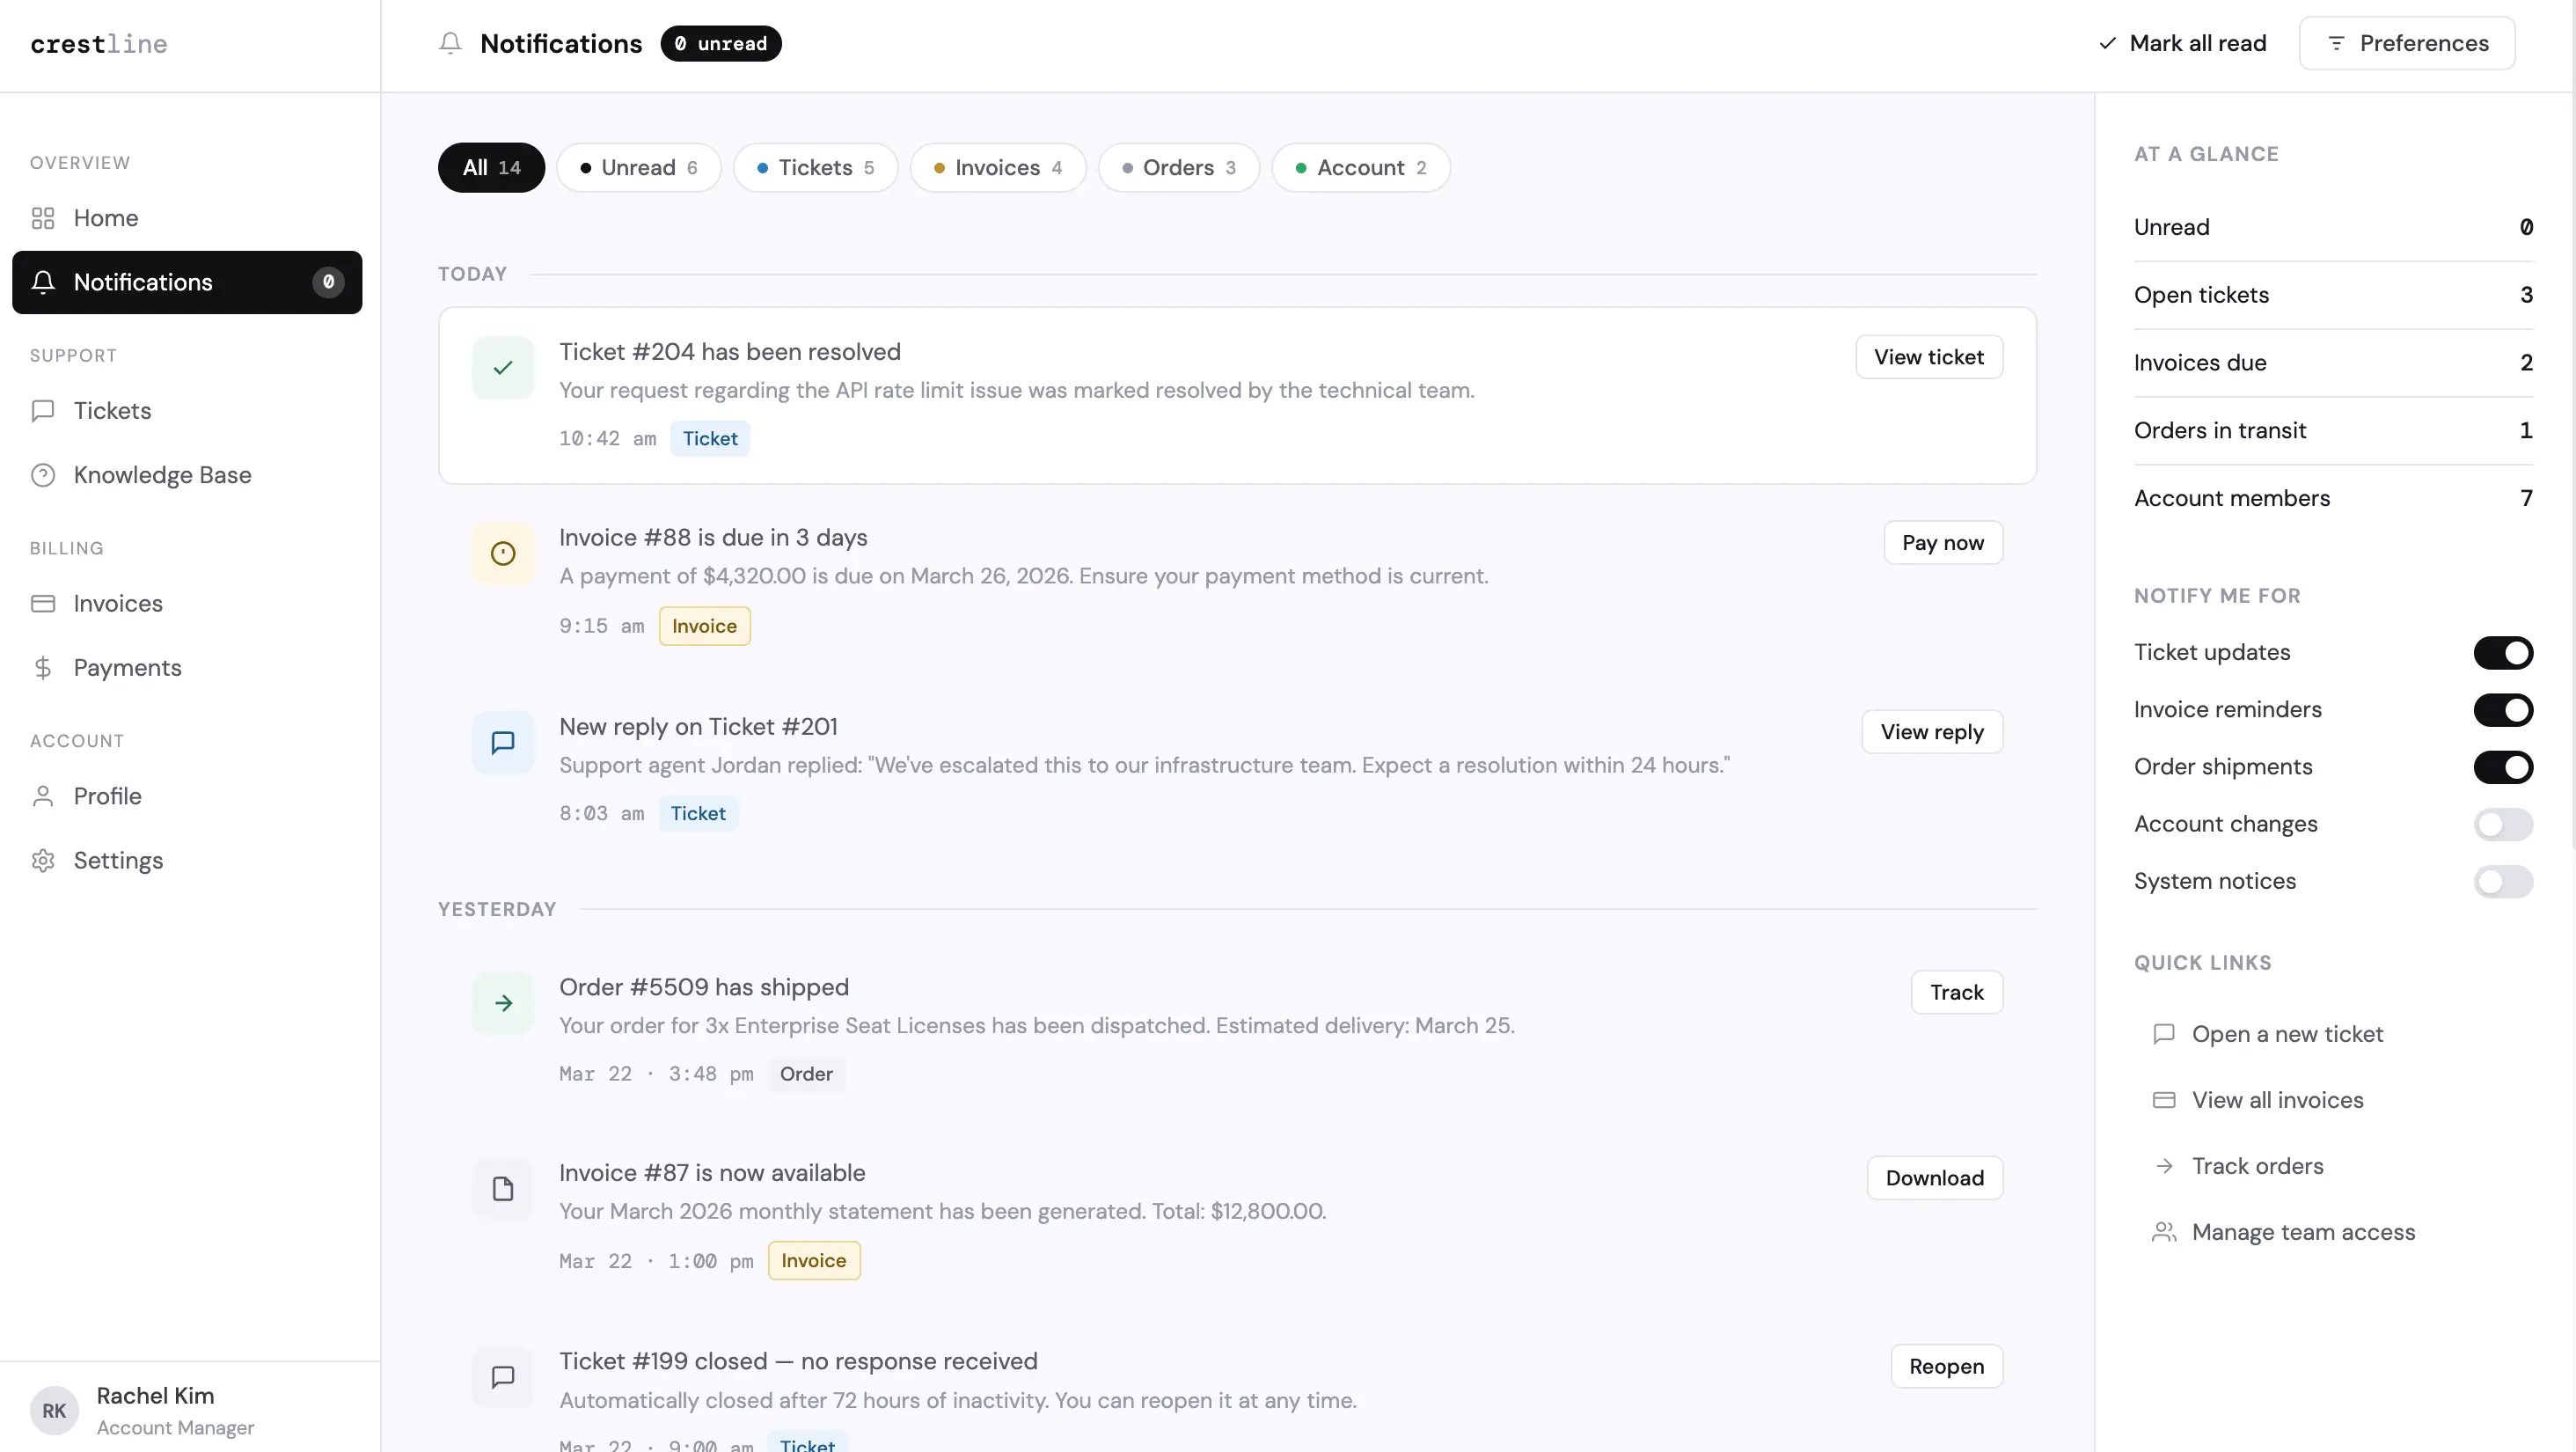
Task: Click the arrow icon next to Track orders
Action: tap(2164, 1166)
